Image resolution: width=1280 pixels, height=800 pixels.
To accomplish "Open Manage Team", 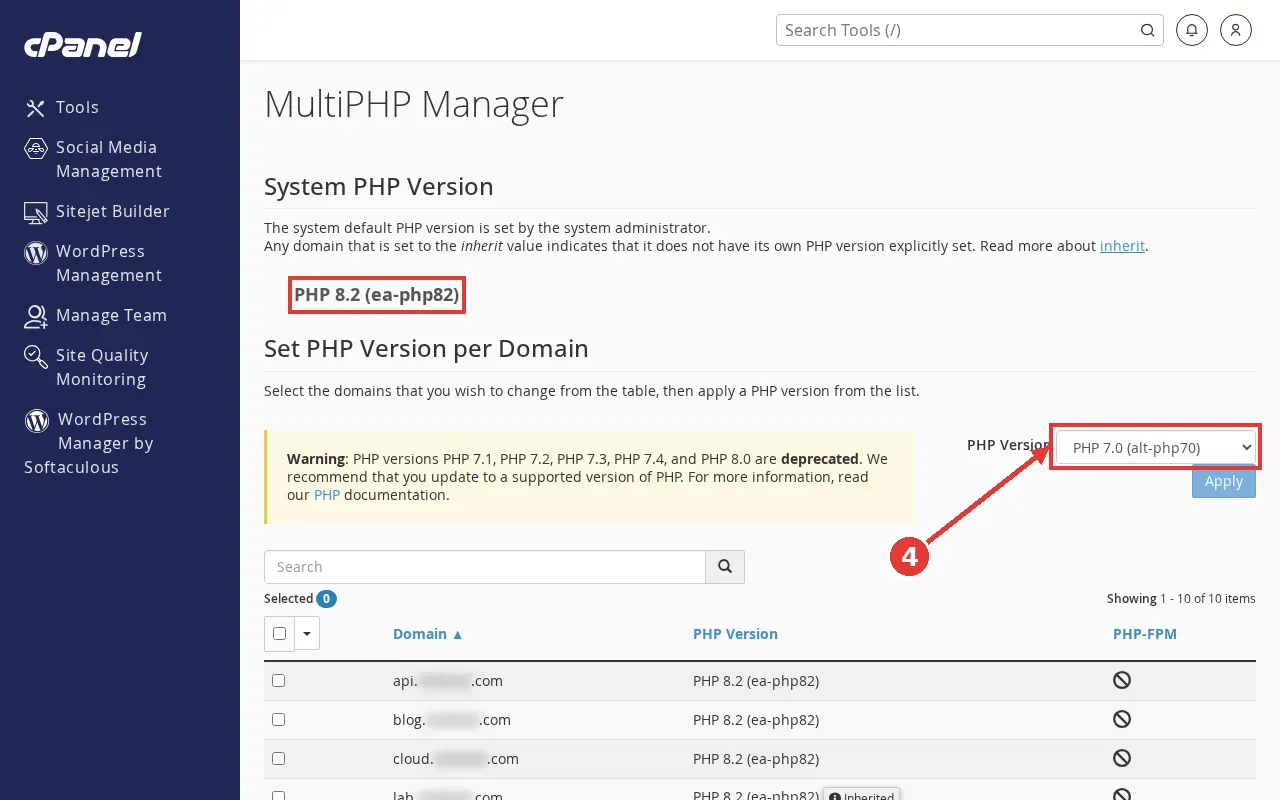I will point(111,315).
